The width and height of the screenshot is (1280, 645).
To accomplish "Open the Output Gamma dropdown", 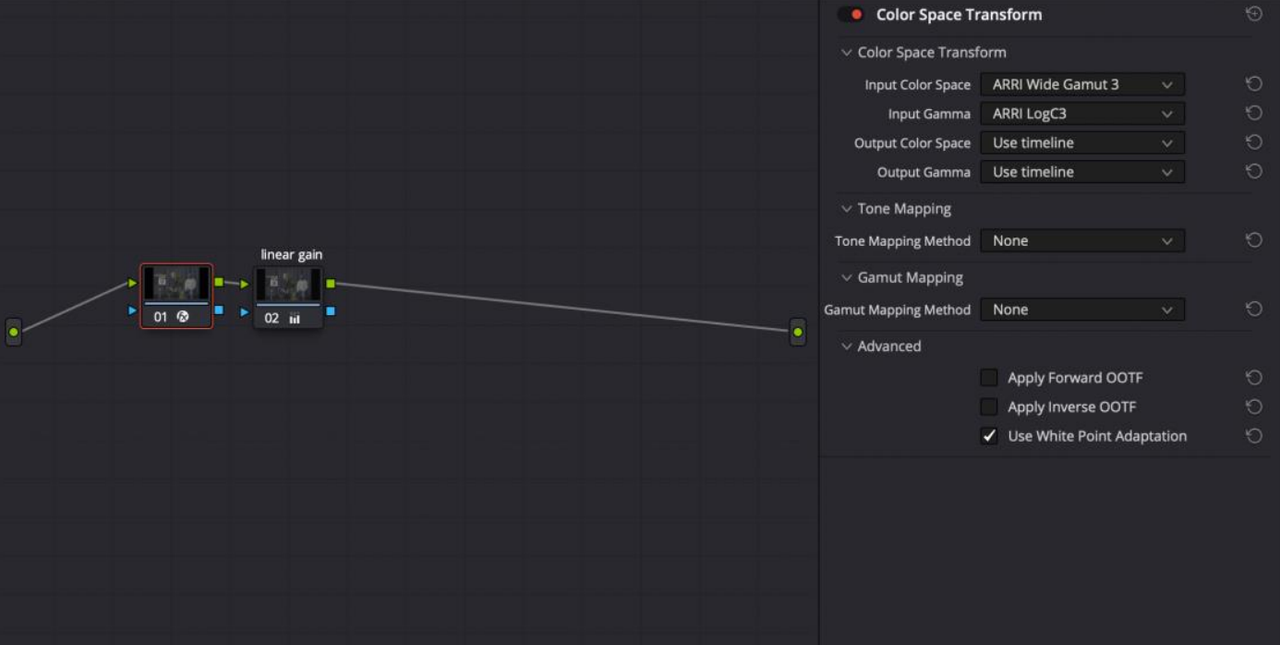I will (x=1082, y=172).
